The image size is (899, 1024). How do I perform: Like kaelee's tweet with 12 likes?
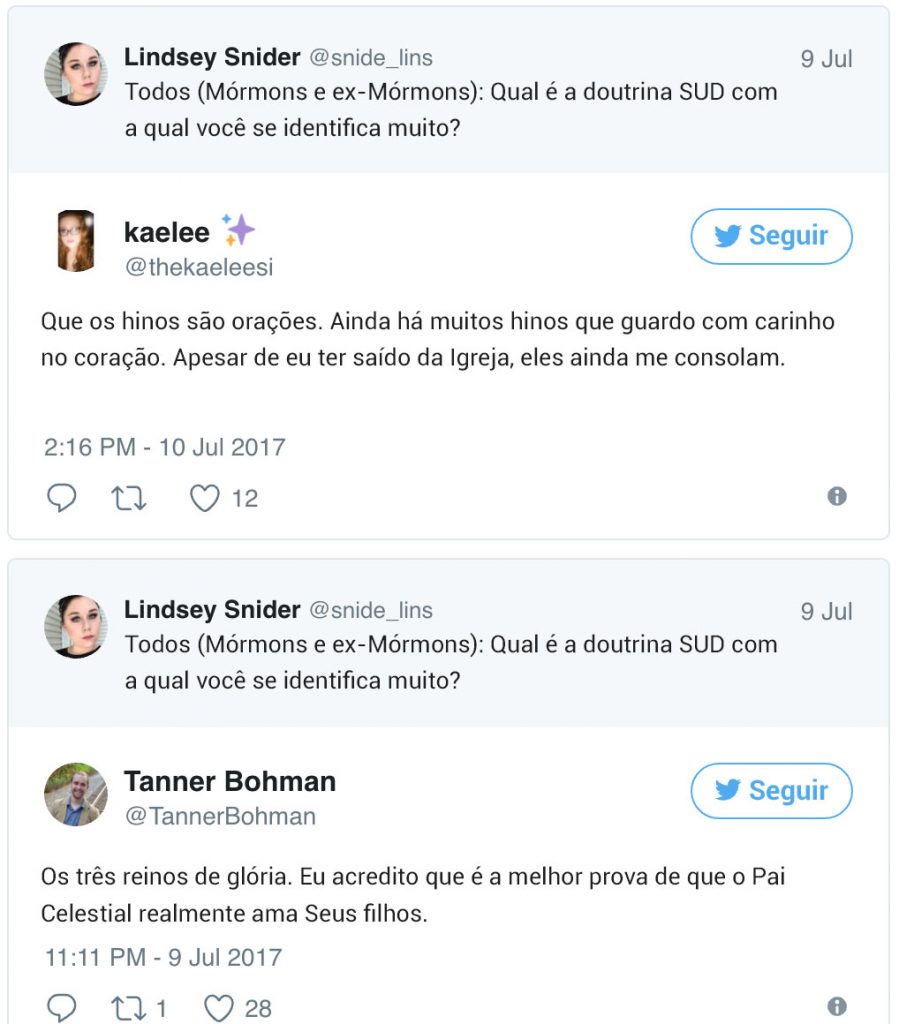(205, 497)
